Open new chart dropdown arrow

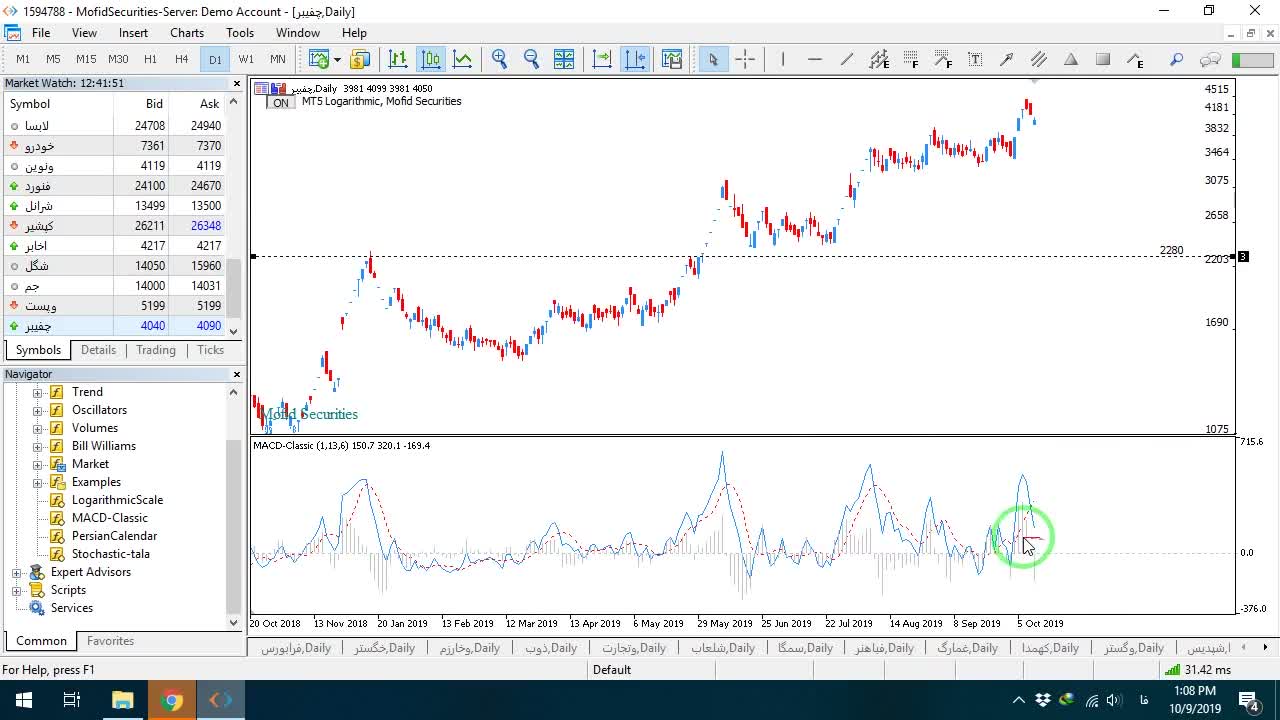tap(337, 59)
